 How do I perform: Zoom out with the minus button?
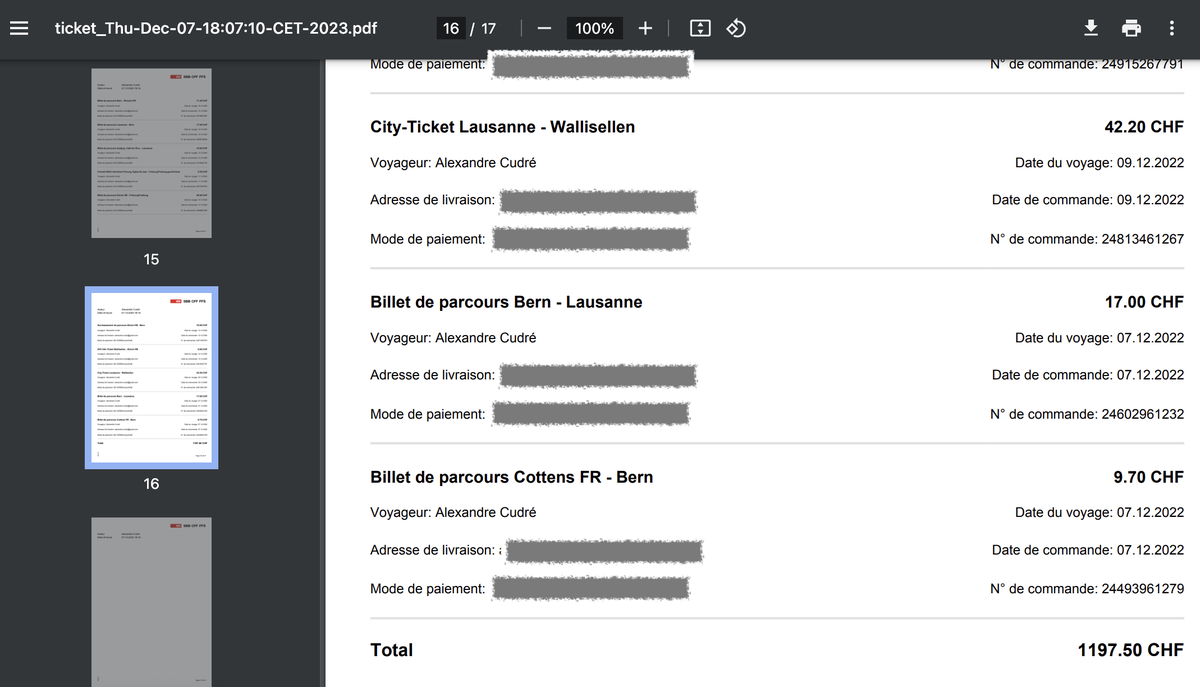(544, 28)
